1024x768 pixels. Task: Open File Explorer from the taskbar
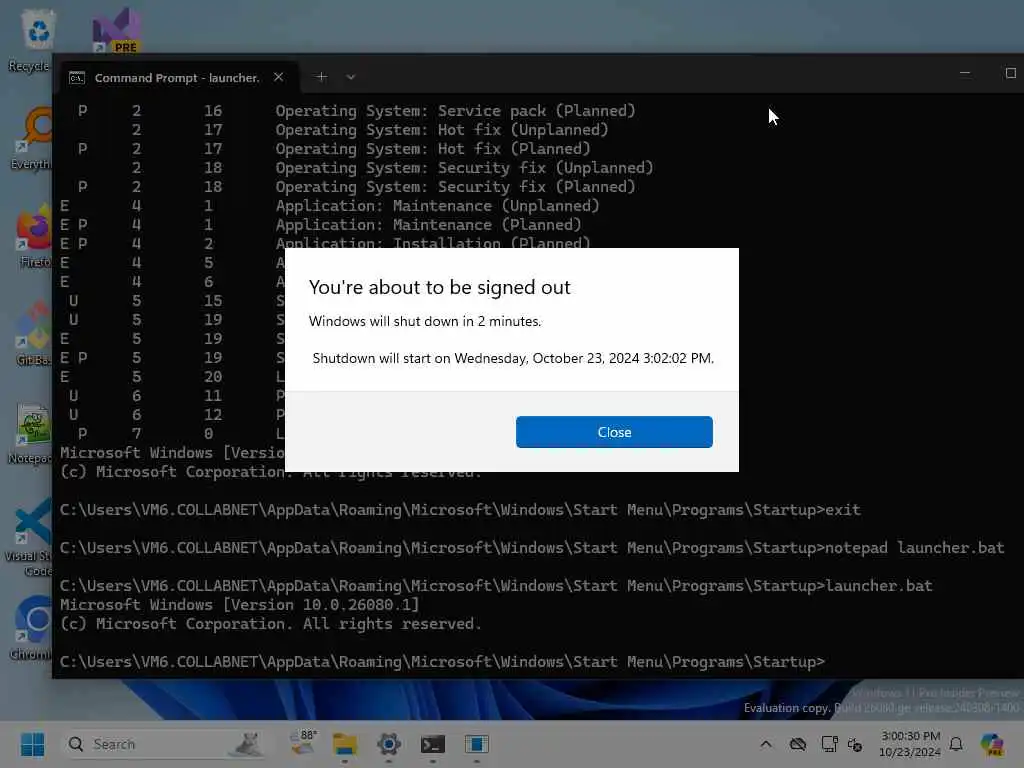345,744
